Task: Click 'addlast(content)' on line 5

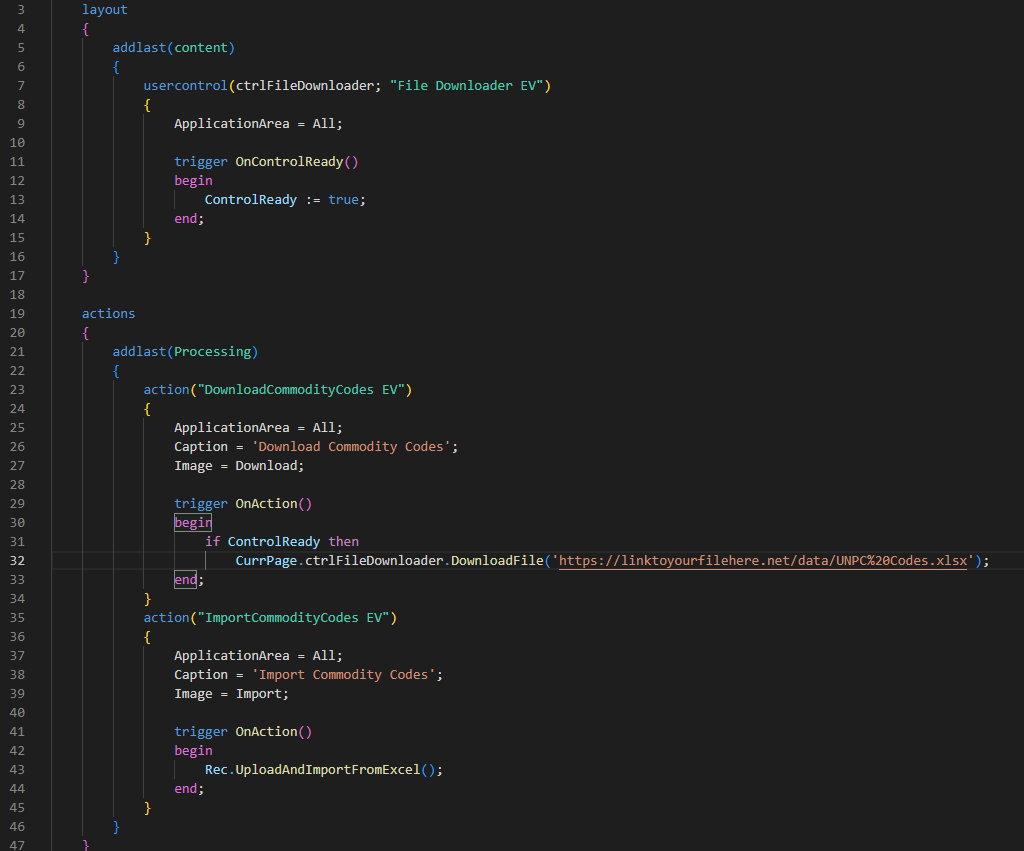Action: coord(174,48)
